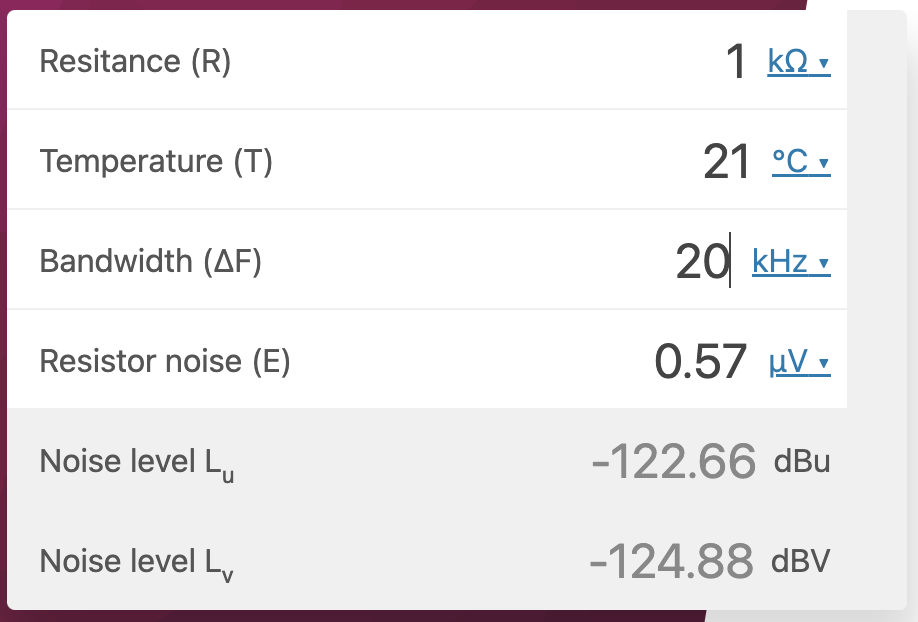Open the kHz bandwidth unit dropdown

point(791,261)
